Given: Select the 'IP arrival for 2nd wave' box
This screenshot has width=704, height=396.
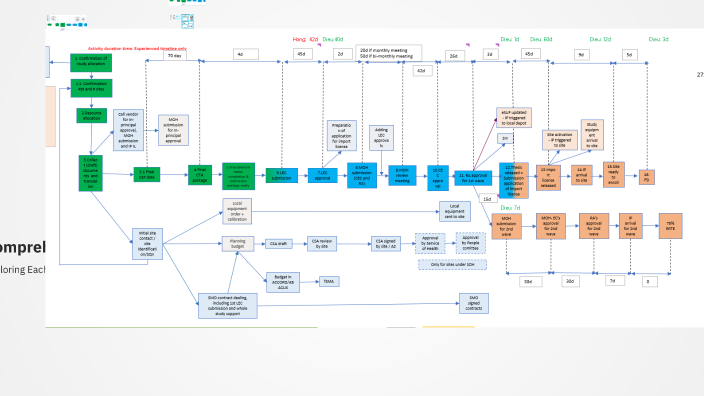Looking at the screenshot, I should pyautogui.click(x=630, y=226).
